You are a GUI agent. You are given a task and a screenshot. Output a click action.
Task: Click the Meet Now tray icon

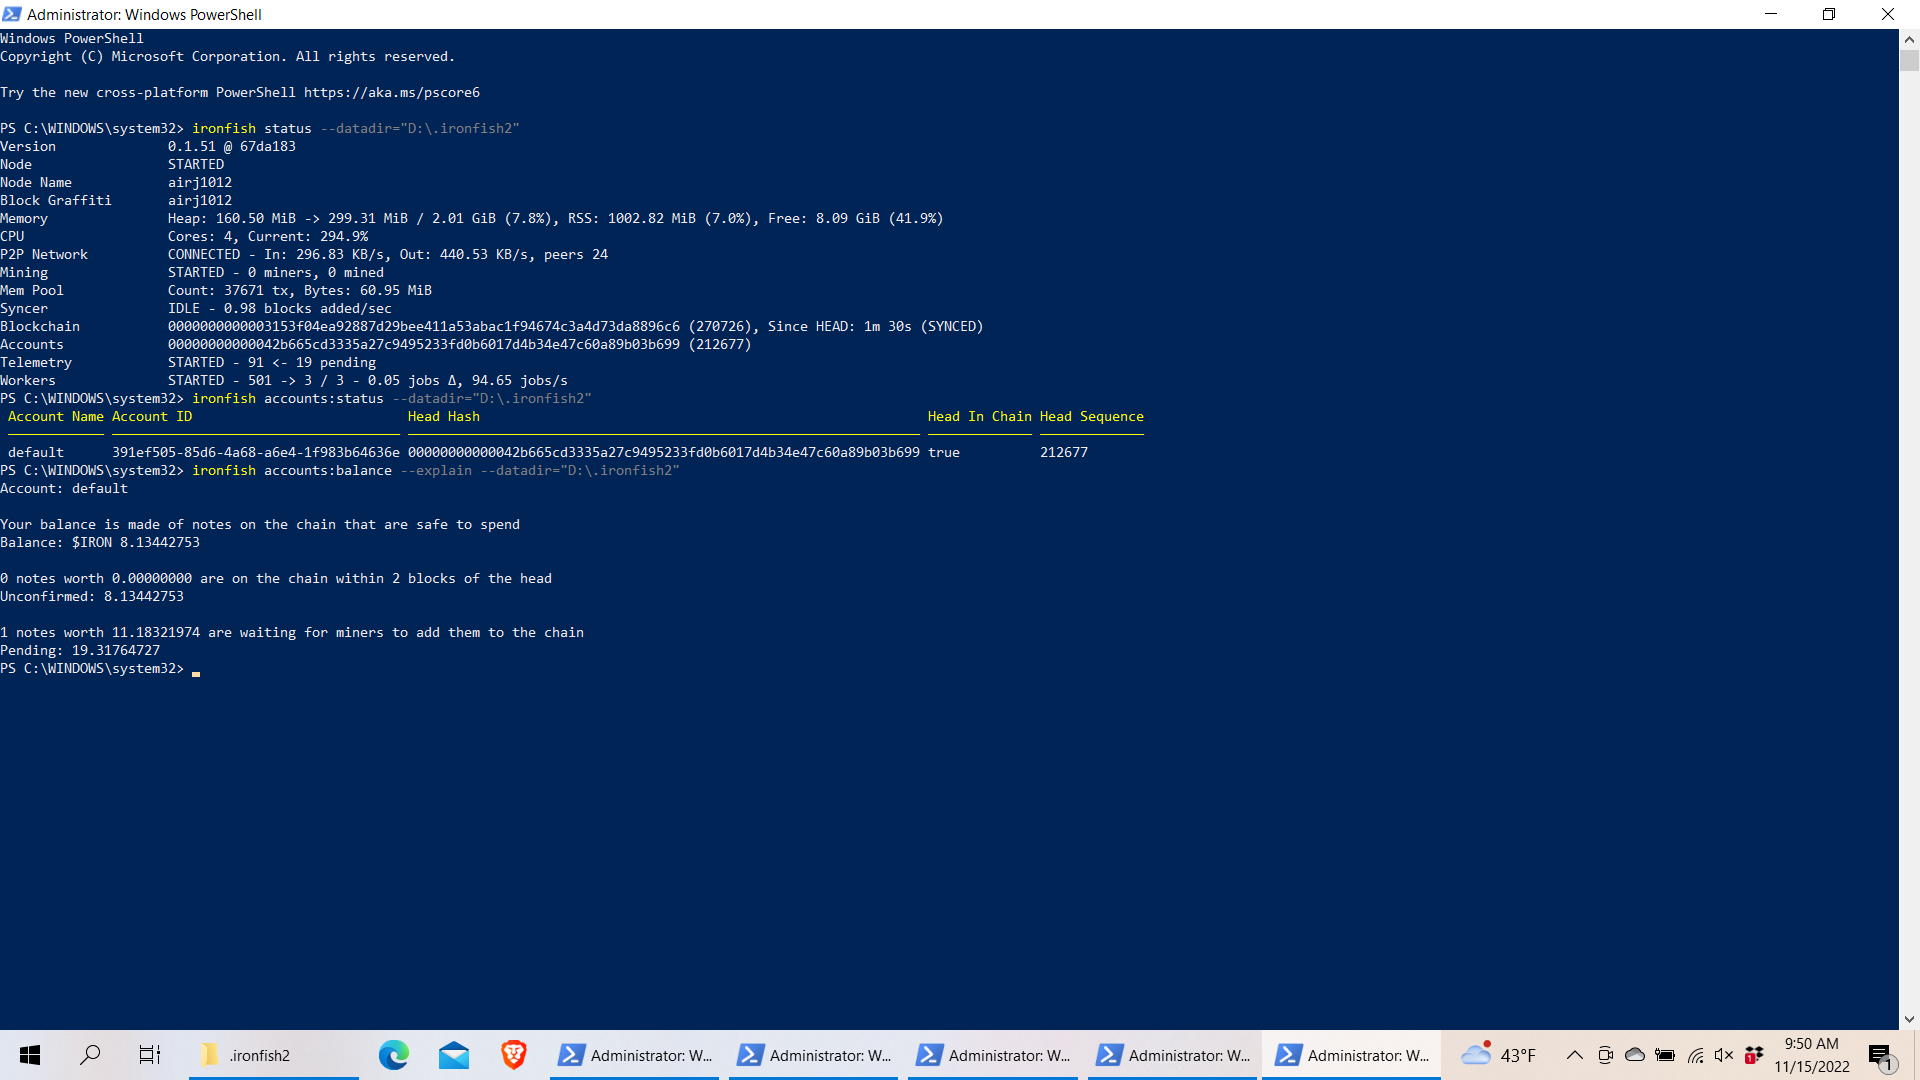coord(1605,1055)
